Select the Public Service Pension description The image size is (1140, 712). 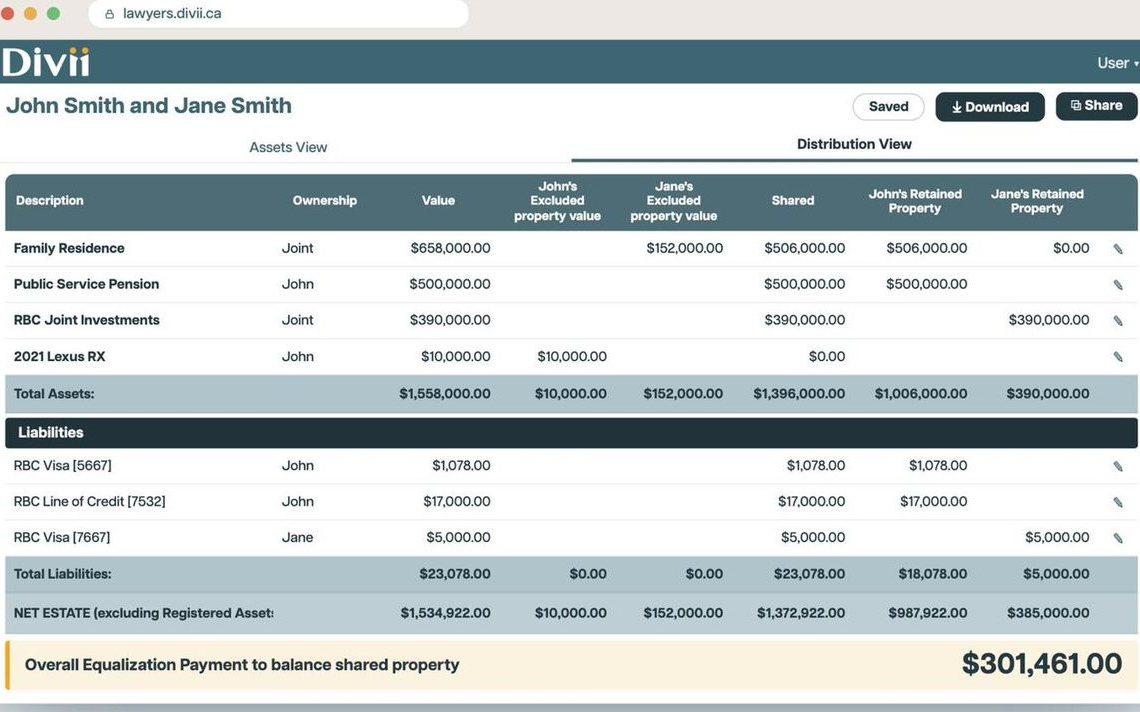pyautogui.click(x=86, y=284)
